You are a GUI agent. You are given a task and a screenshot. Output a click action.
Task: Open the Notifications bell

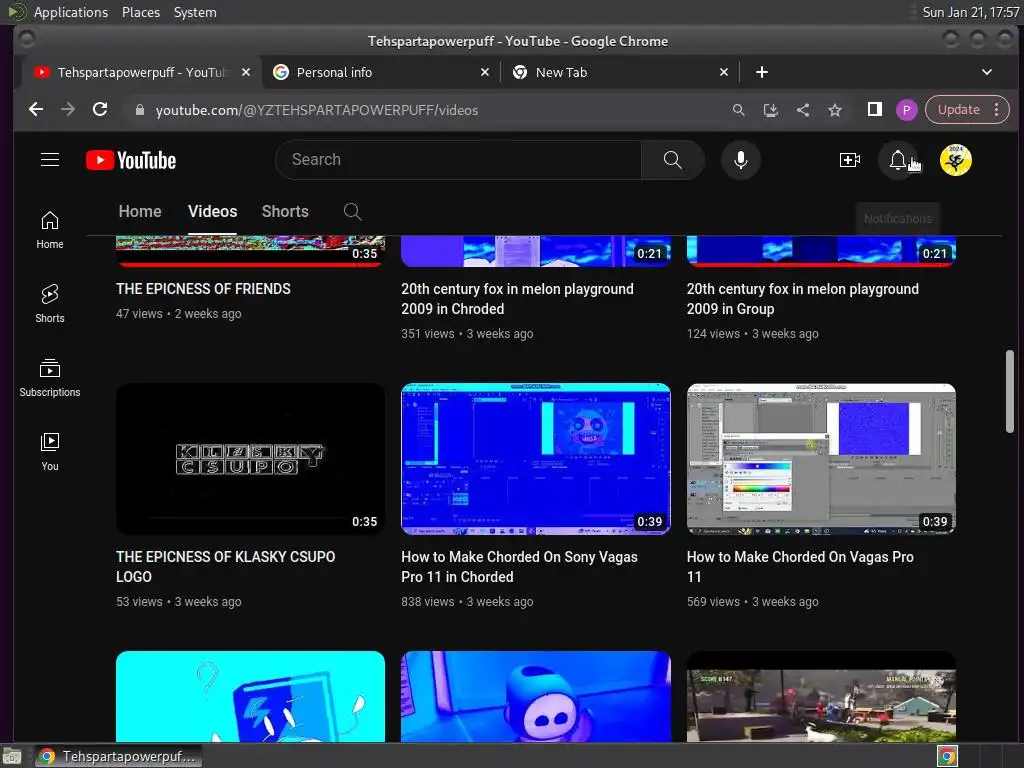point(898,160)
